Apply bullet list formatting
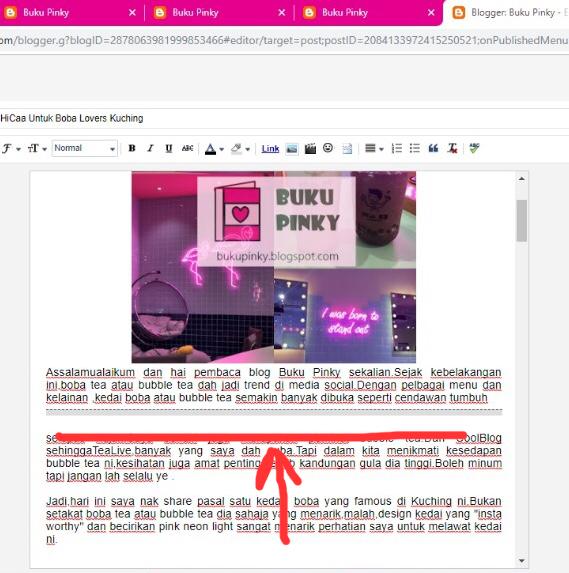 pos(415,148)
